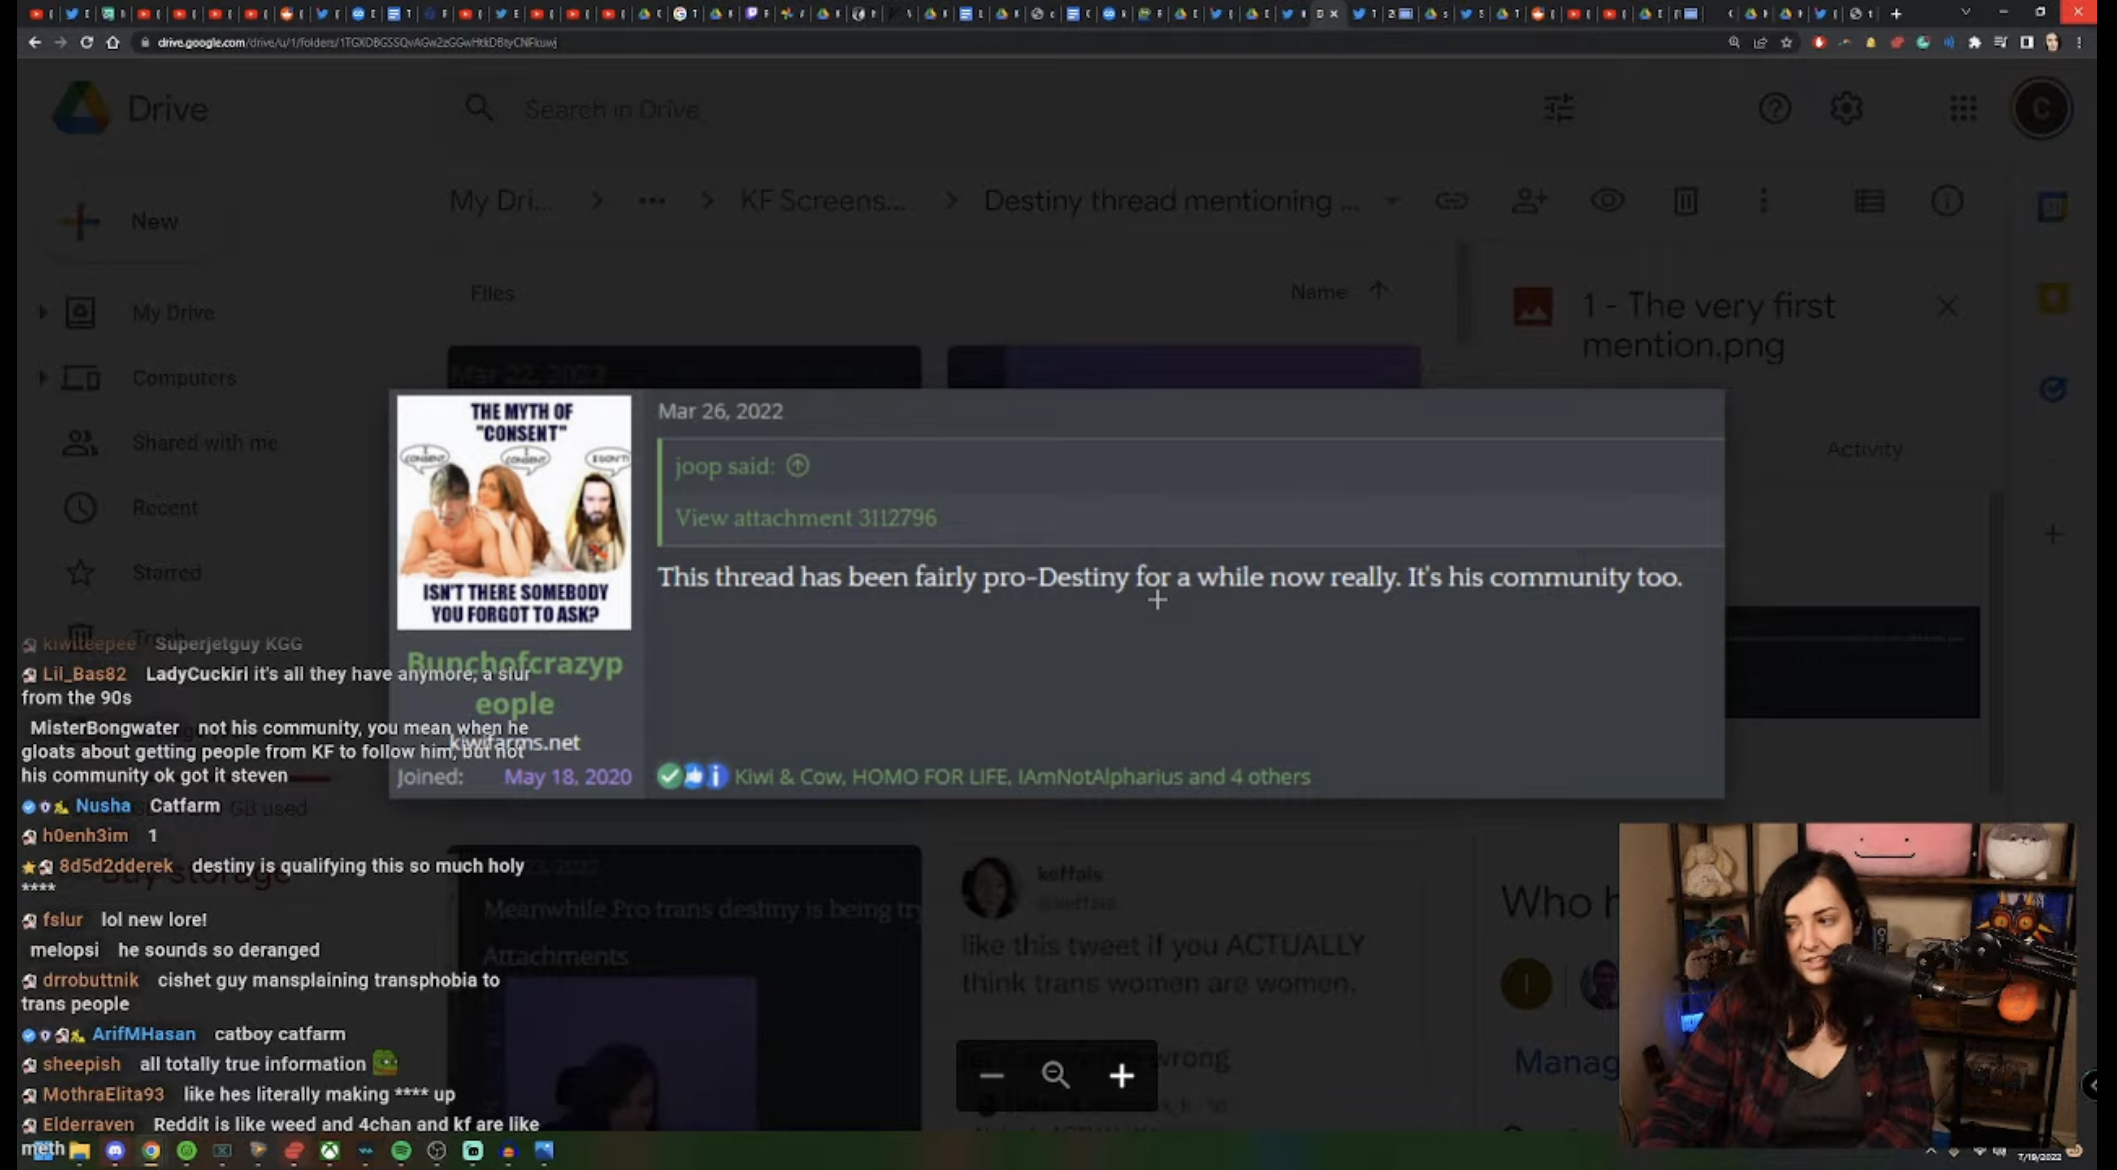
Task: Sort files by Name column
Action: click(x=1318, y=292)
